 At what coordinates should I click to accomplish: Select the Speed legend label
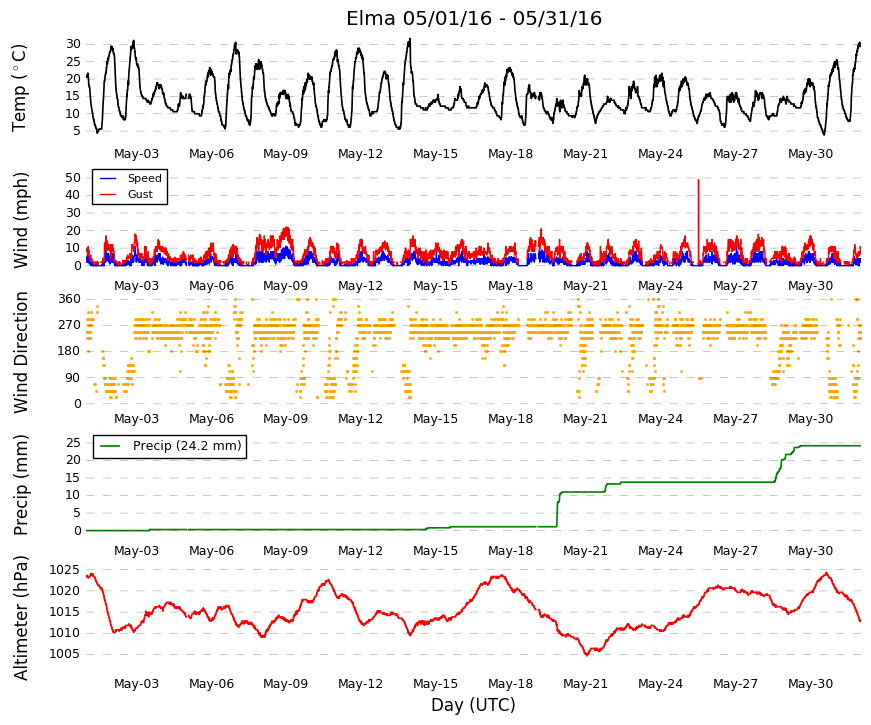pyautogui.click(x=144, y=178)
